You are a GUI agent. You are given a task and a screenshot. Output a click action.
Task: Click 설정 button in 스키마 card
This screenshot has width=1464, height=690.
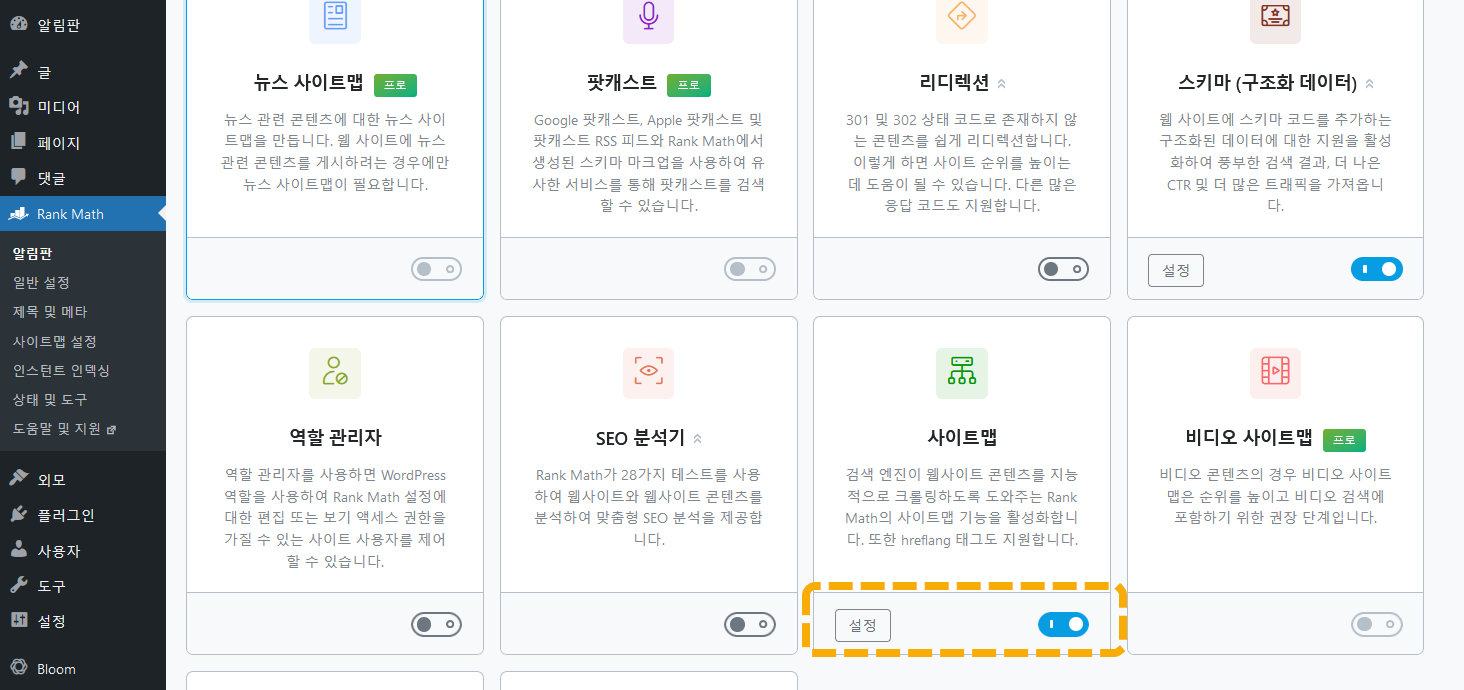(1176, 270)
